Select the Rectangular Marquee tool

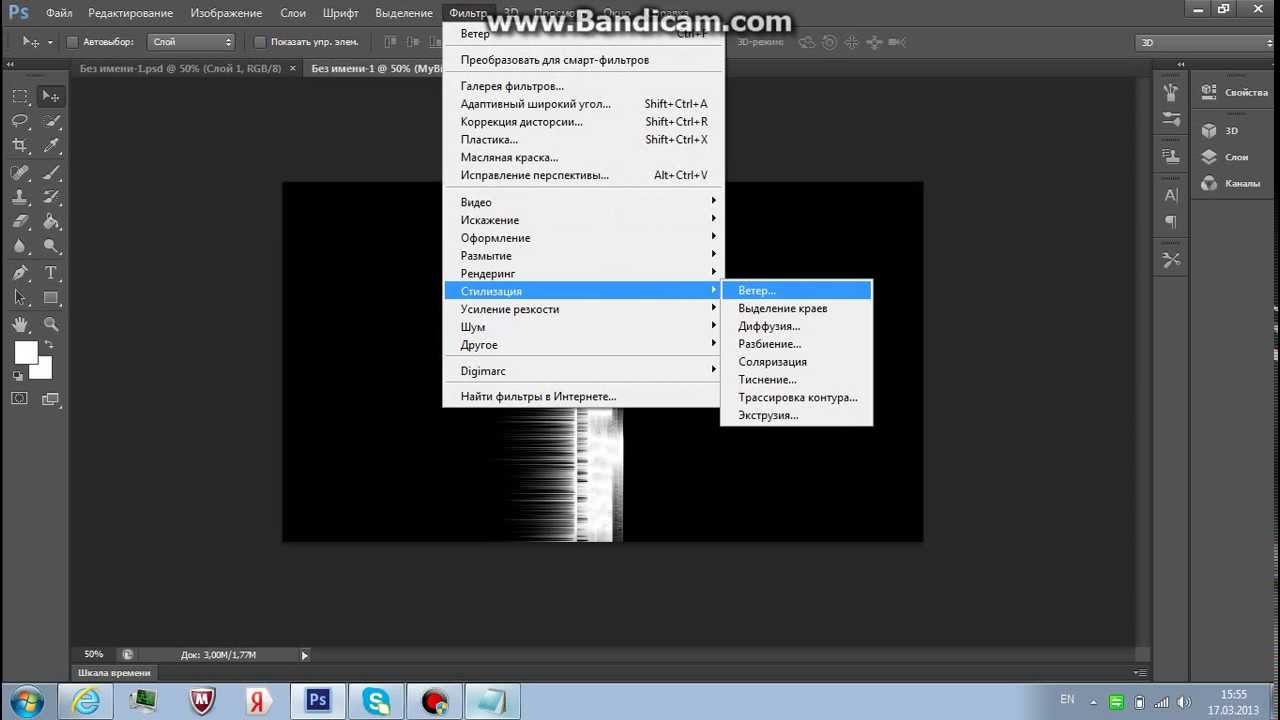[20, 96]
